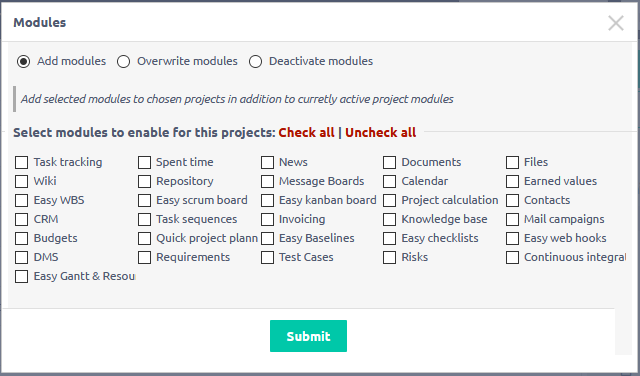Tick the Spent time module checkbox
This screenshot has width=640, height=376.
tap(144, 162)
